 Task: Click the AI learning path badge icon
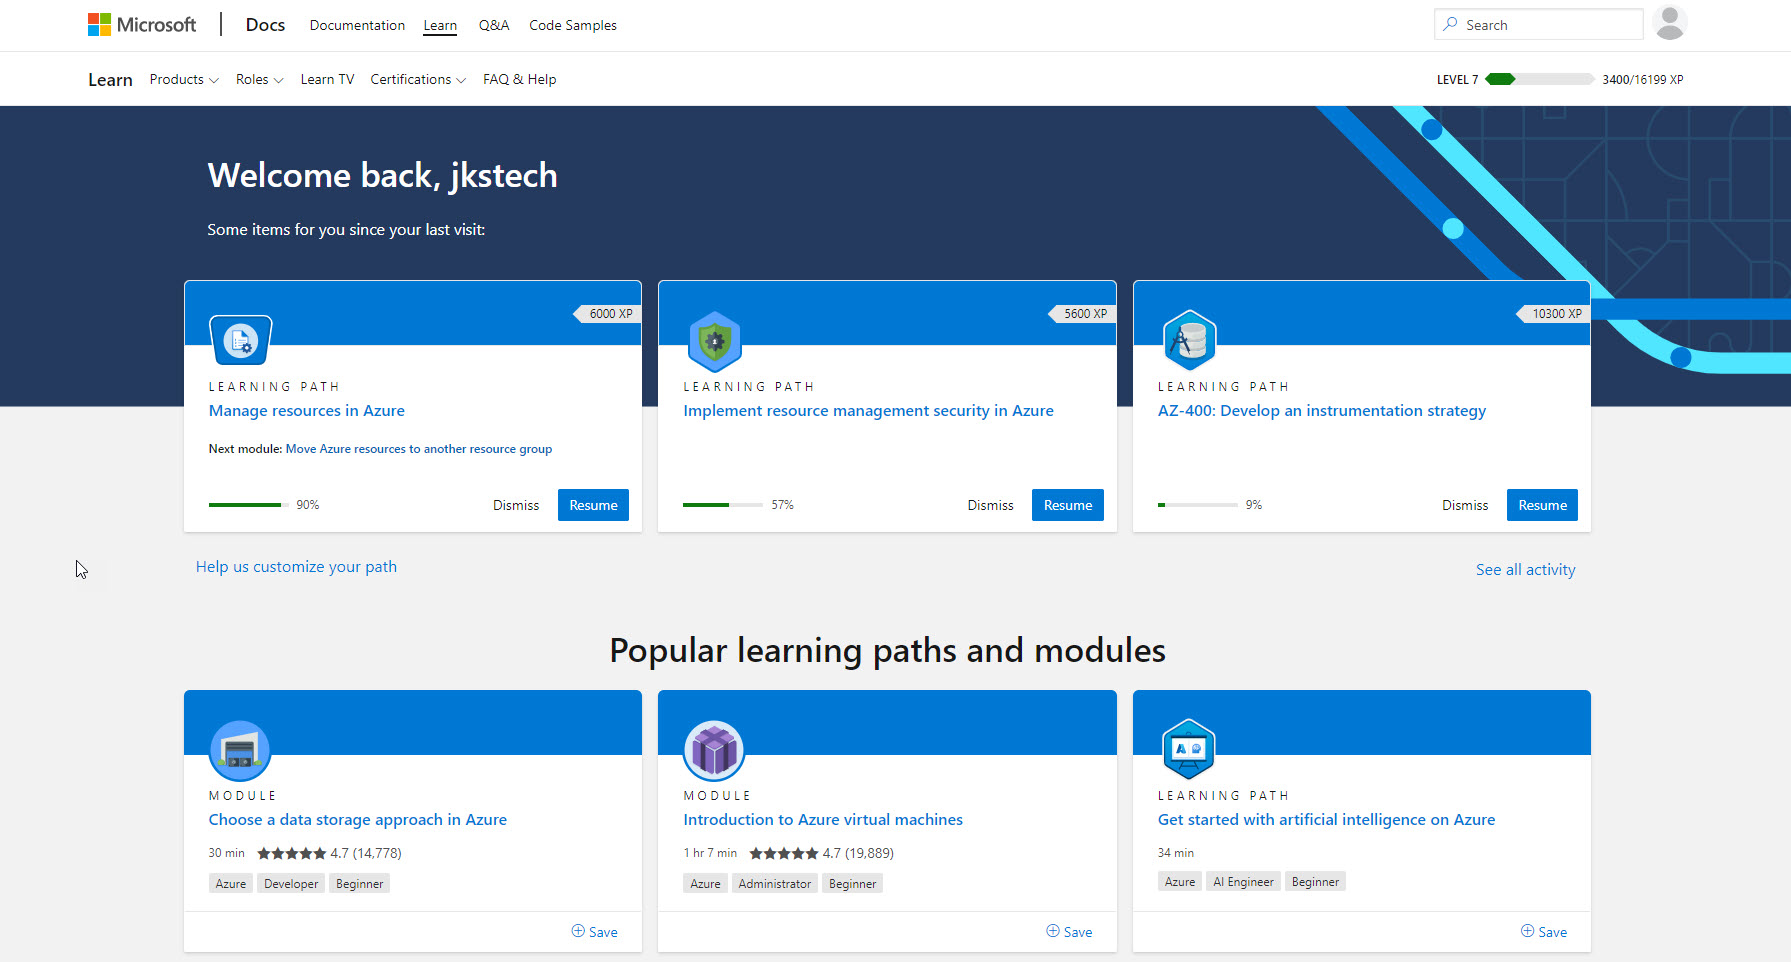(1189, 750)
